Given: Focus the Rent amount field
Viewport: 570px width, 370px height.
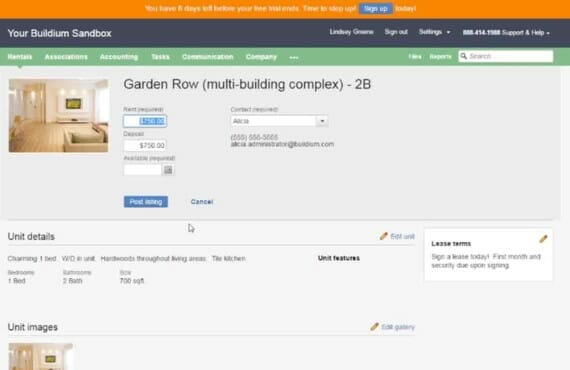Looking at the screenshot, I should (145, 121).
